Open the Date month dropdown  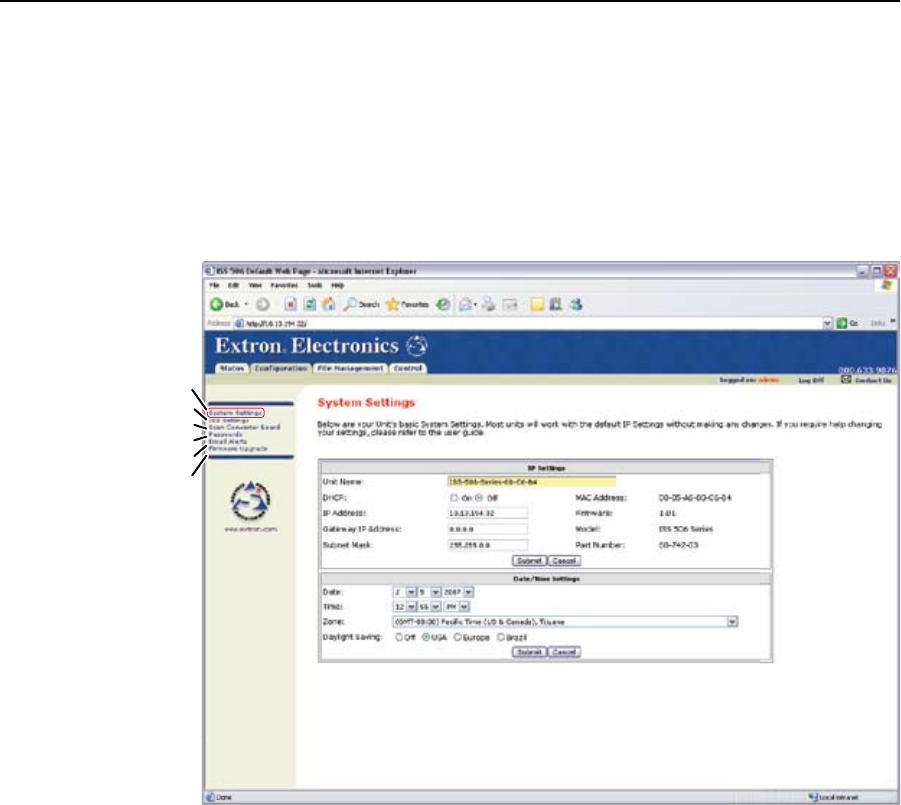pos(411,592)
